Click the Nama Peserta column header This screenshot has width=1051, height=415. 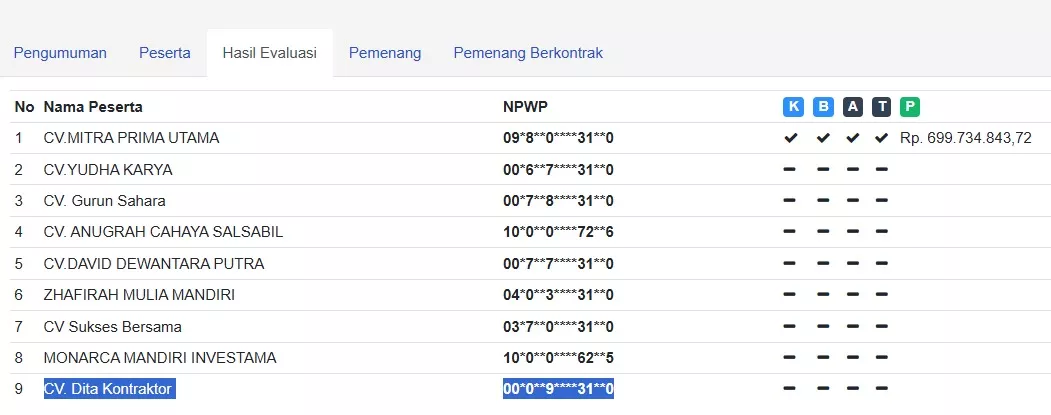(93, 107)
